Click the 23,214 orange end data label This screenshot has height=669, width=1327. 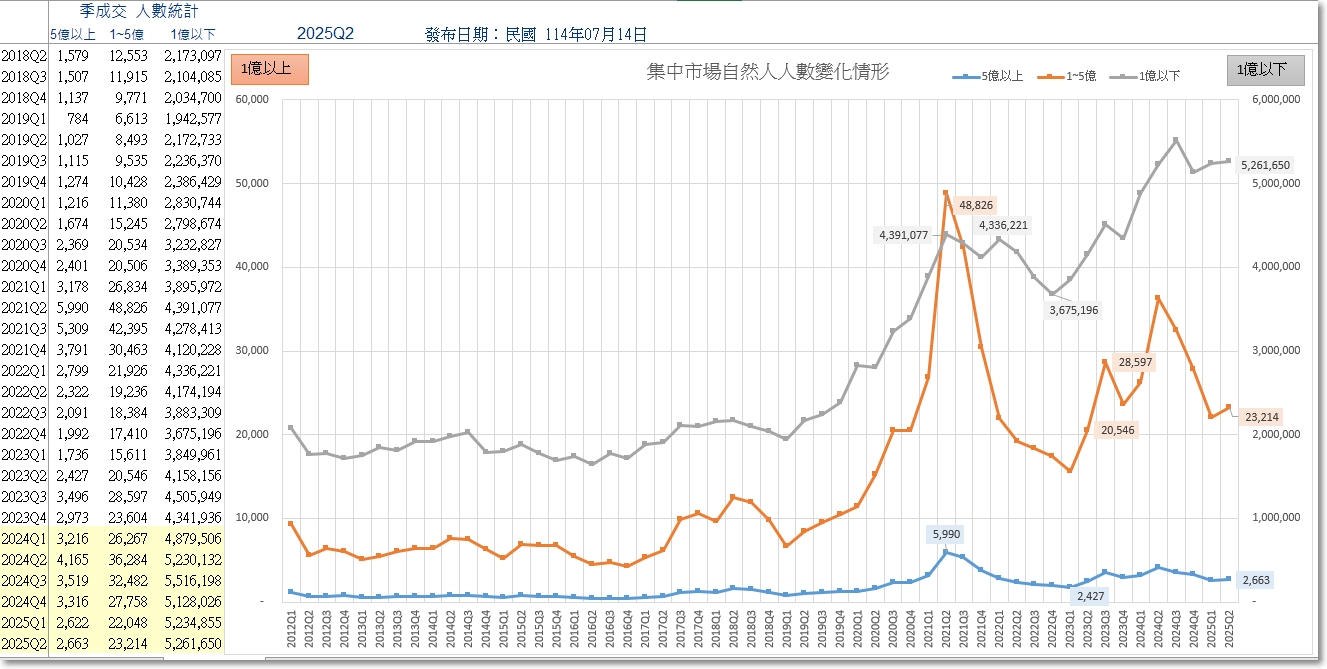point(1260,417)
